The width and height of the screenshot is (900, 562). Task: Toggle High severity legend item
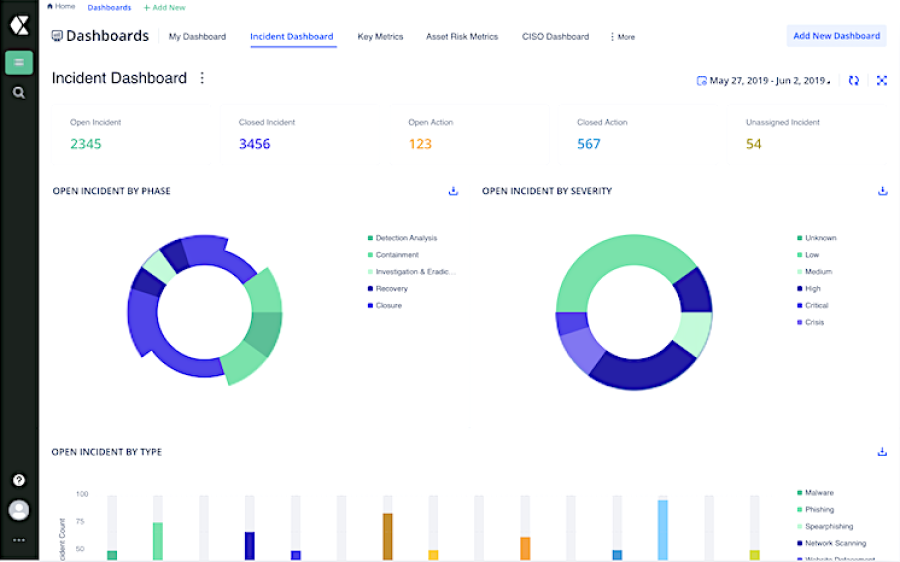pyautogui.click(x=809, y=289)
